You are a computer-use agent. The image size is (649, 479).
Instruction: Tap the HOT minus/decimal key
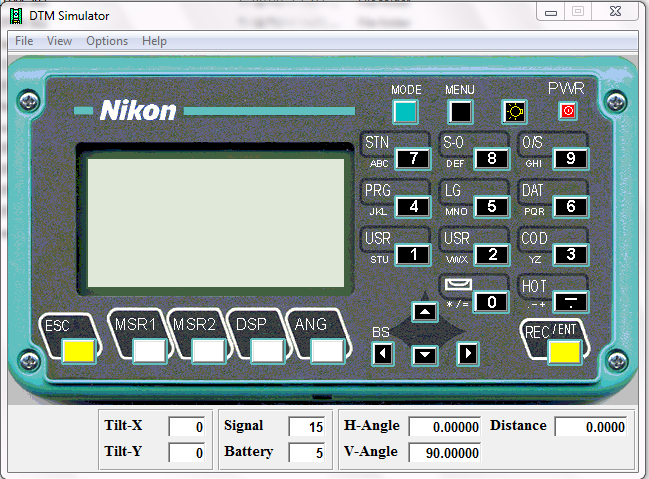click(570, 303)
